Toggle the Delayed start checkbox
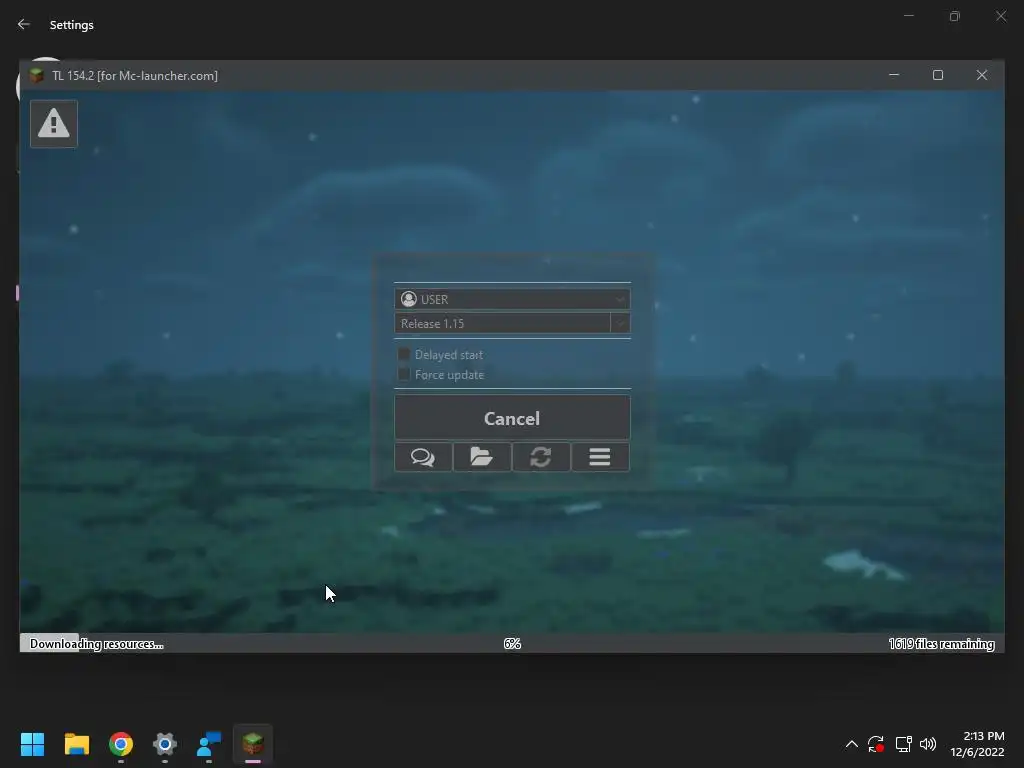The height and width of the screenshot is (768, 1024). 404,355
